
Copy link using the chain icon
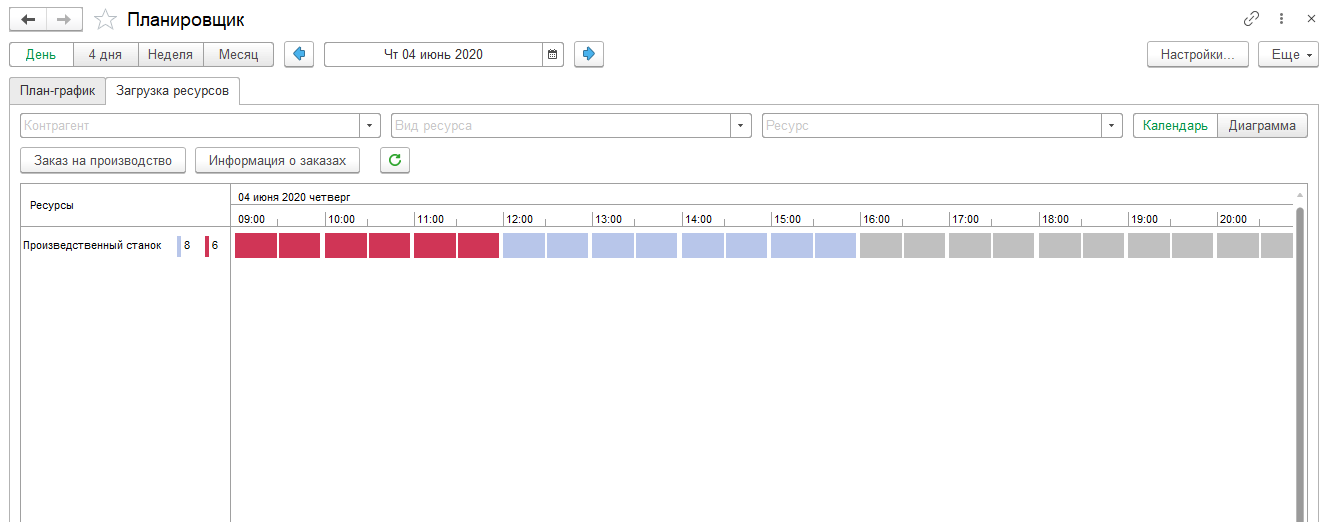[x=1251, y=19]
